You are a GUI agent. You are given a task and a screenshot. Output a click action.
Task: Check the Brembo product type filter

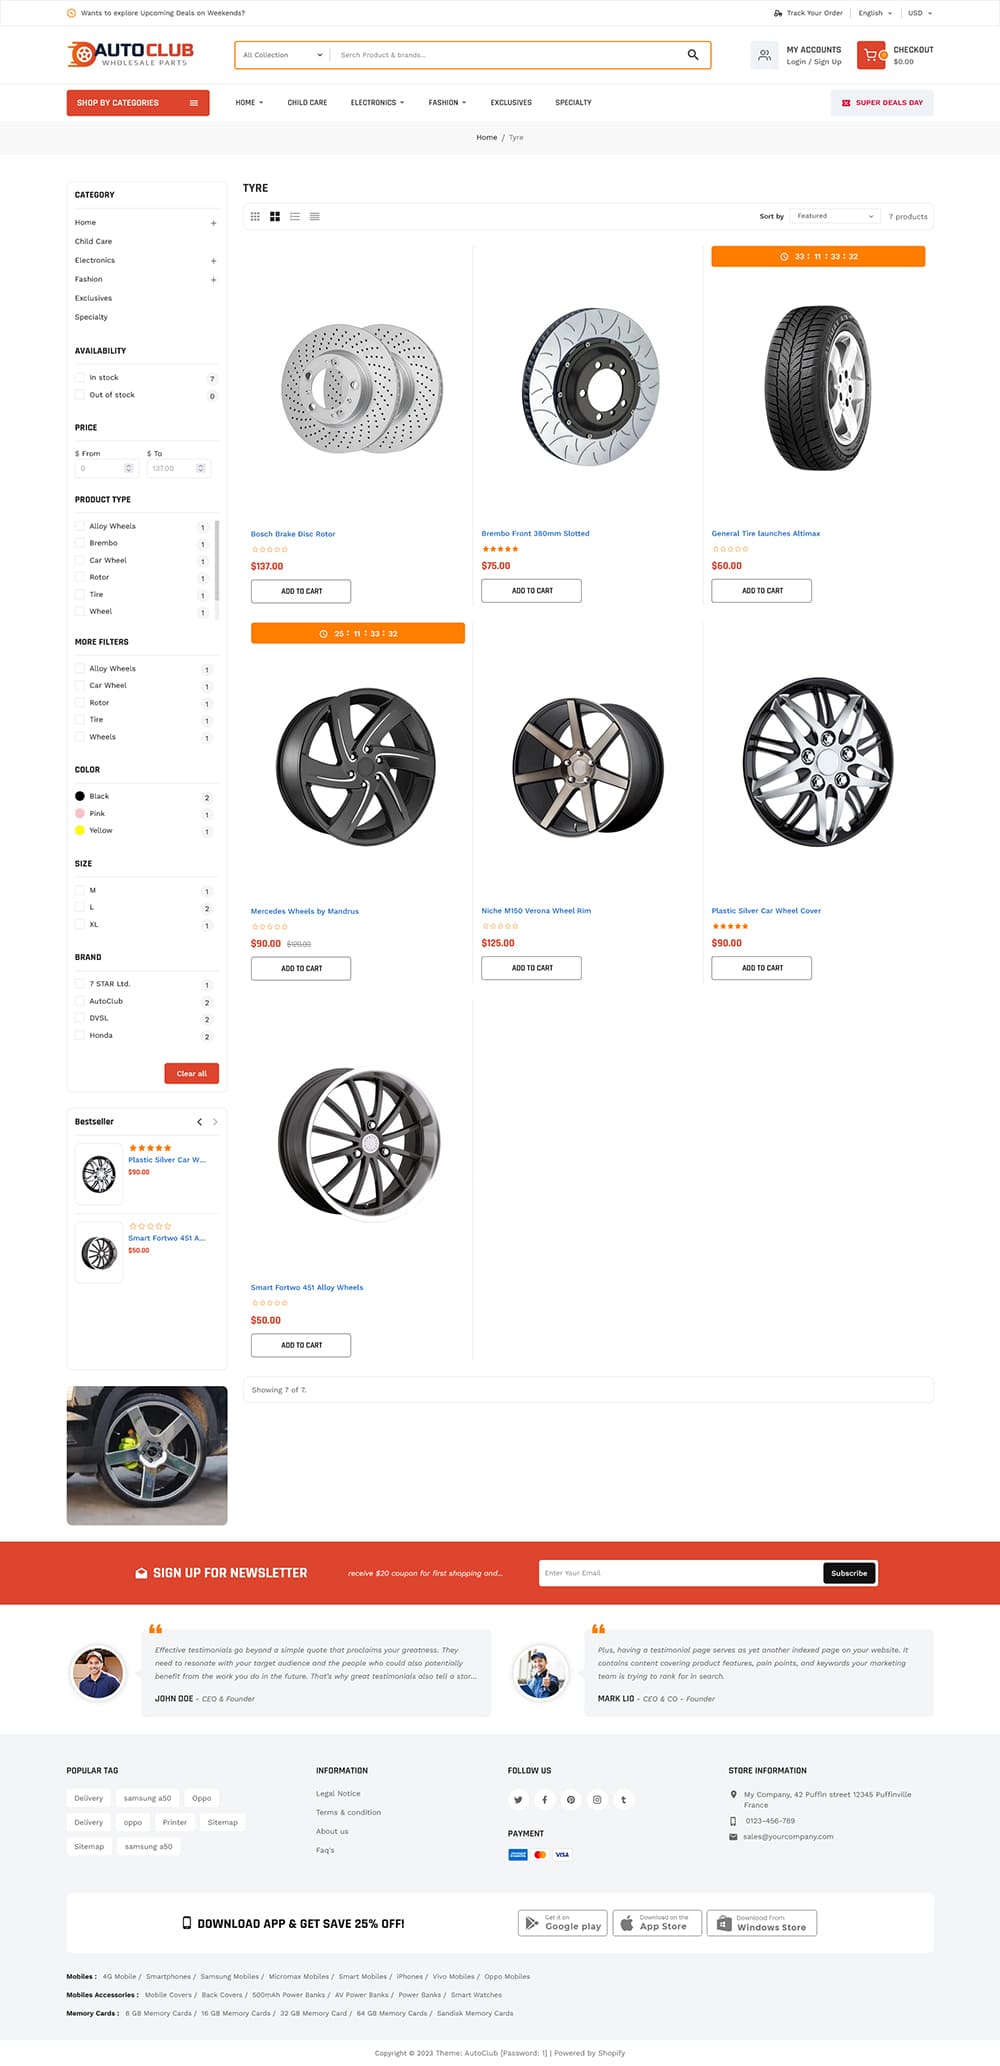(80, 543)
